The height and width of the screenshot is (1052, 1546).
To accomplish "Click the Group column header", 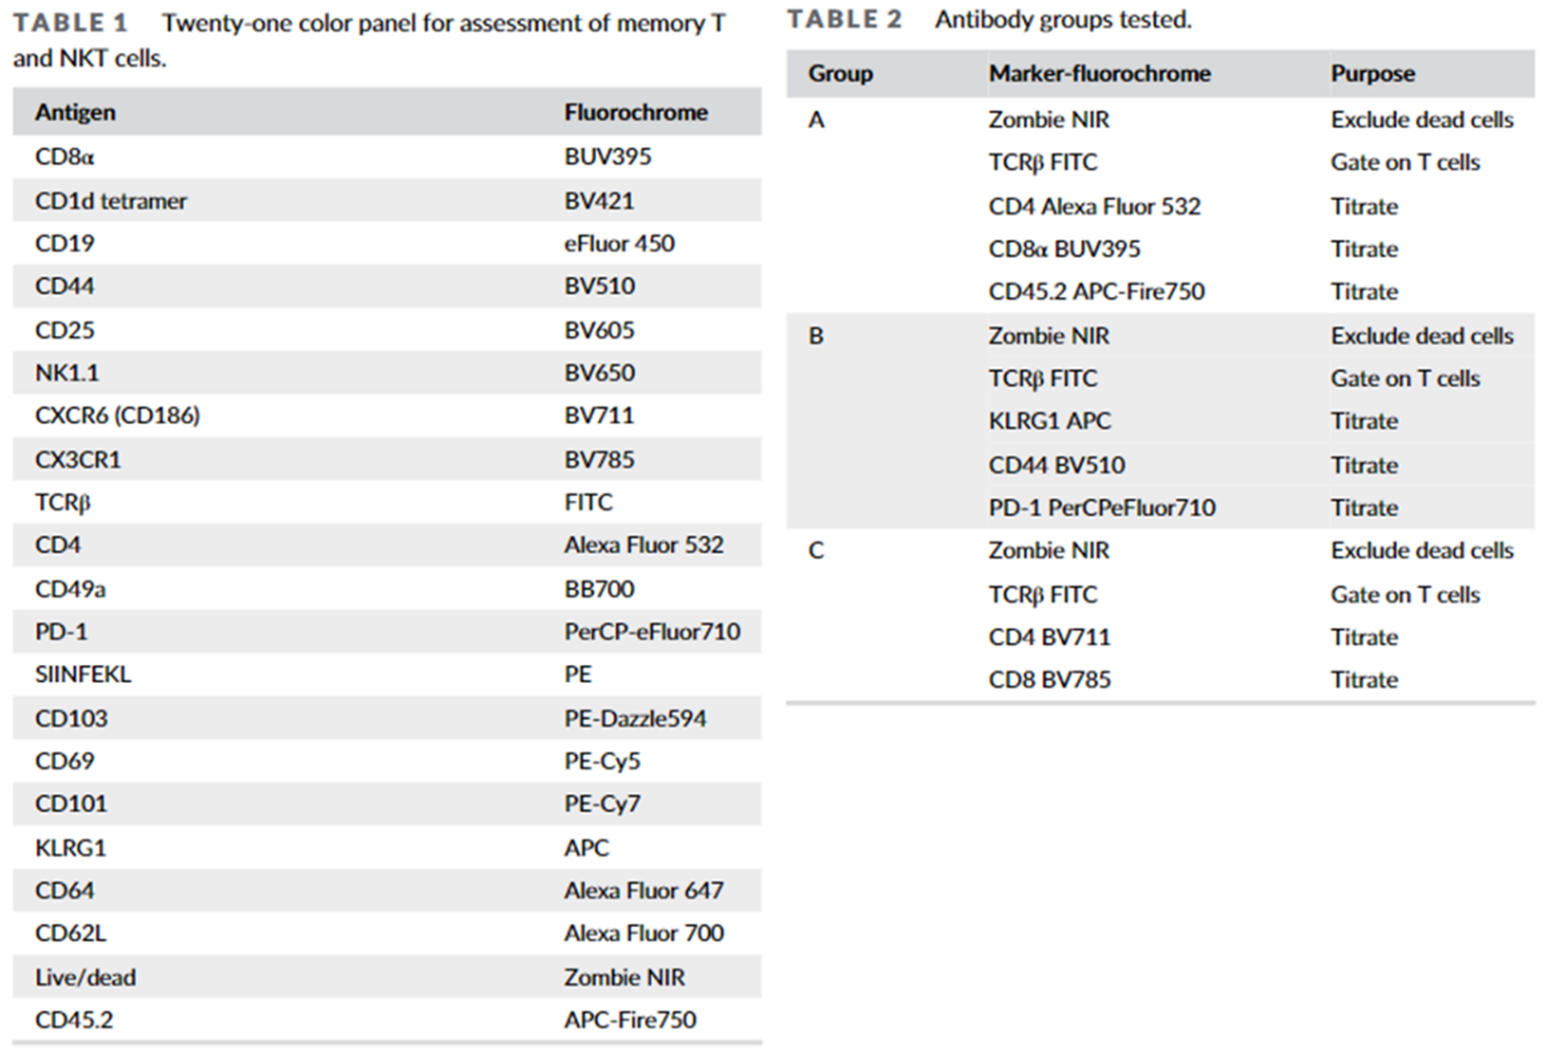I will pyautogui.click(x=840, y=73).
